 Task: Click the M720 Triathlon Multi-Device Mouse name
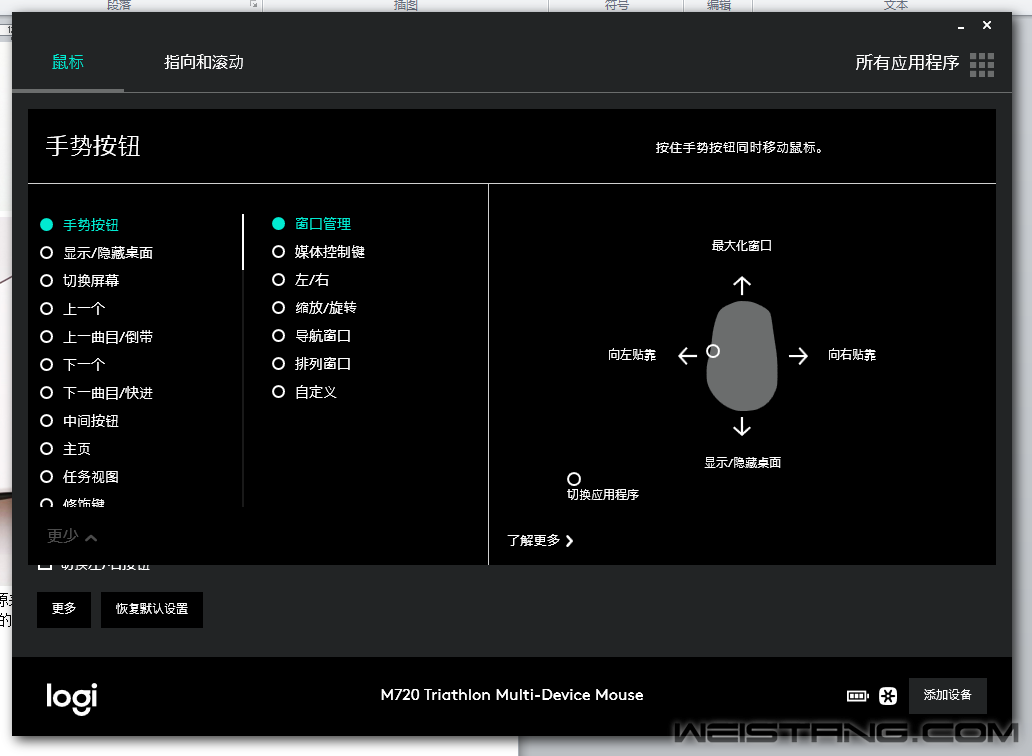(x=512, y=695)
